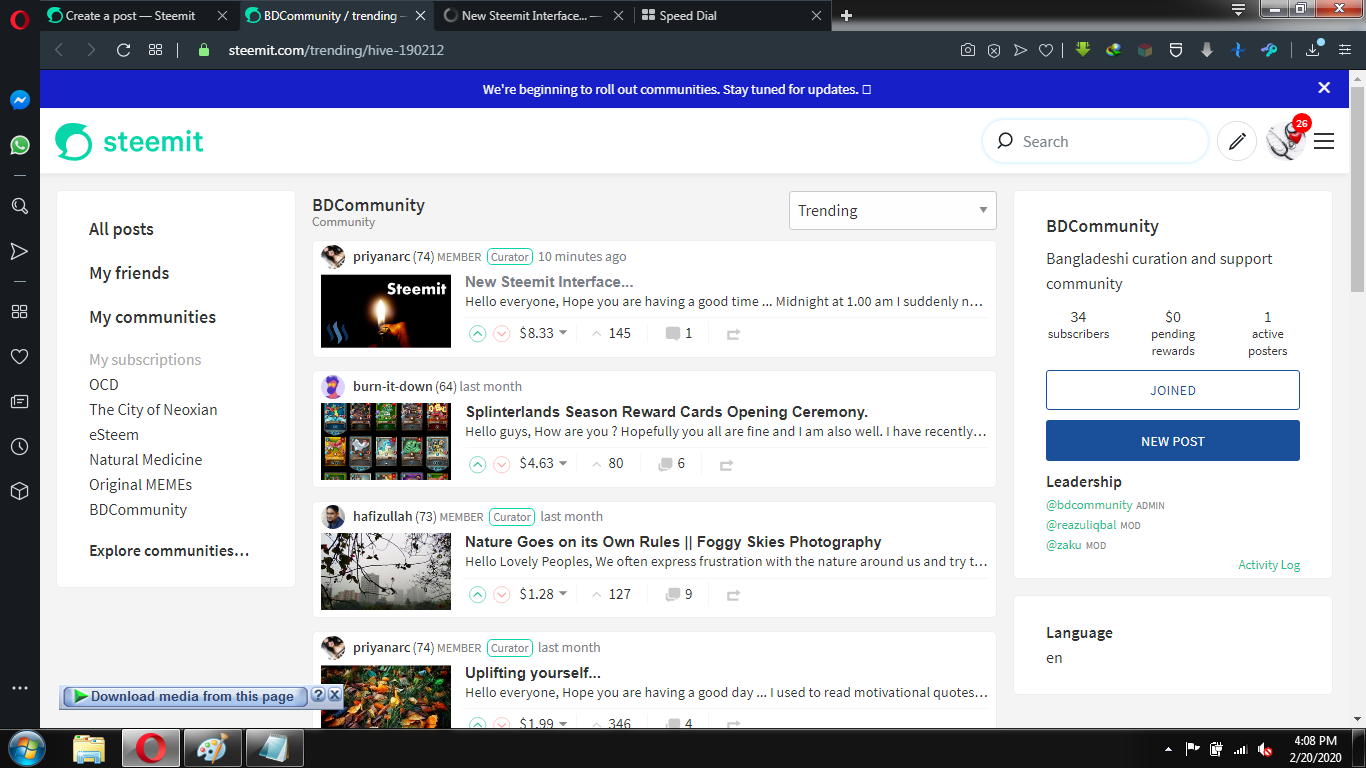Viewport: 1366px width, 768px height.
Task: Open the @bdcommunity admin profile
Action: point(1089,505)
